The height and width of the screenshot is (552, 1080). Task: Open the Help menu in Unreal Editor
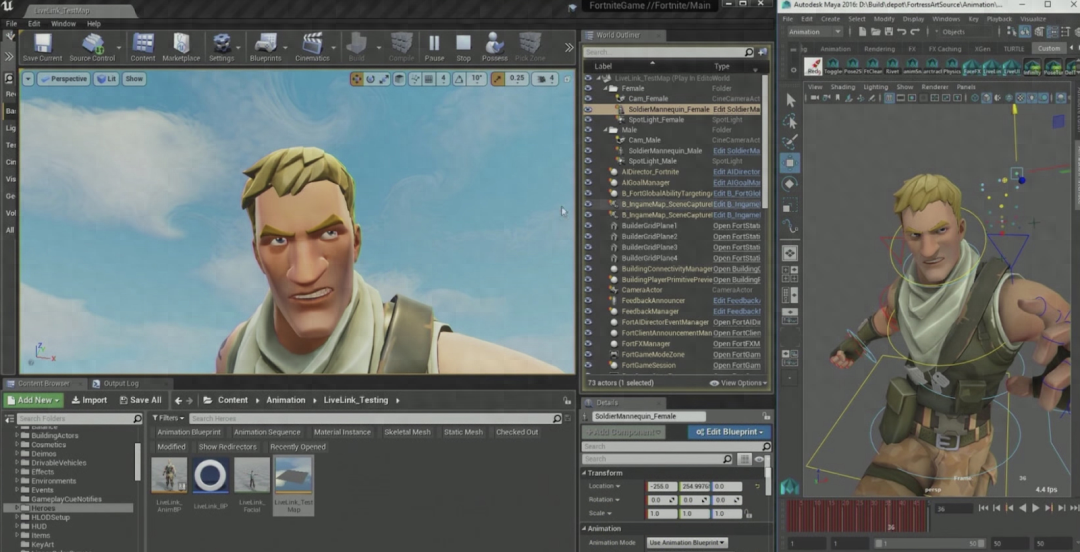pos(94,23)
